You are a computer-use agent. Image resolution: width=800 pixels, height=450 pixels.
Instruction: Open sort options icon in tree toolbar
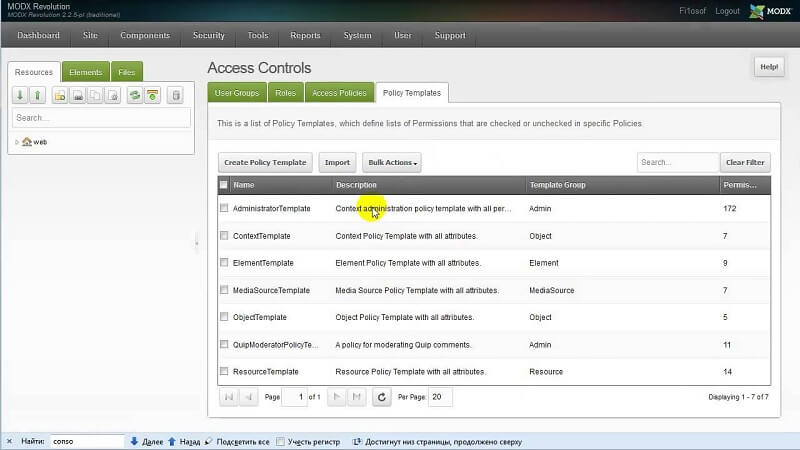coord(153,95)
